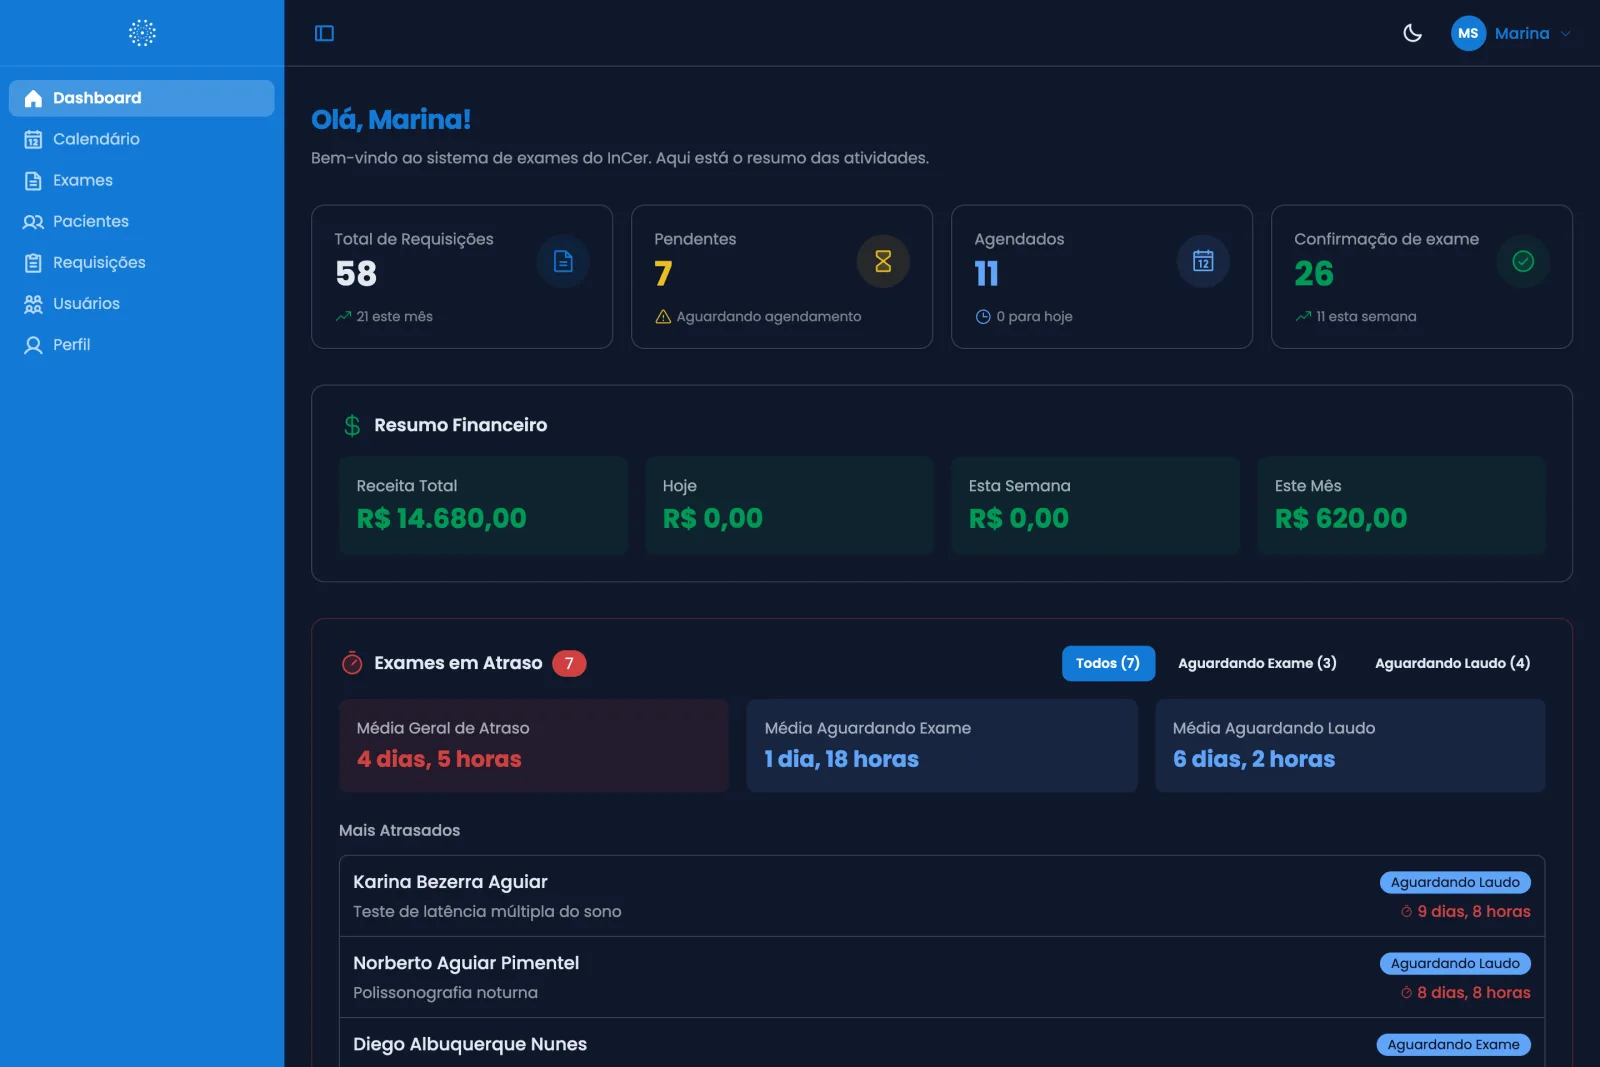The width and height of the screenshot is (1600, 1067).
Task: Open Requisições in the sidebar
Action: 142,262
